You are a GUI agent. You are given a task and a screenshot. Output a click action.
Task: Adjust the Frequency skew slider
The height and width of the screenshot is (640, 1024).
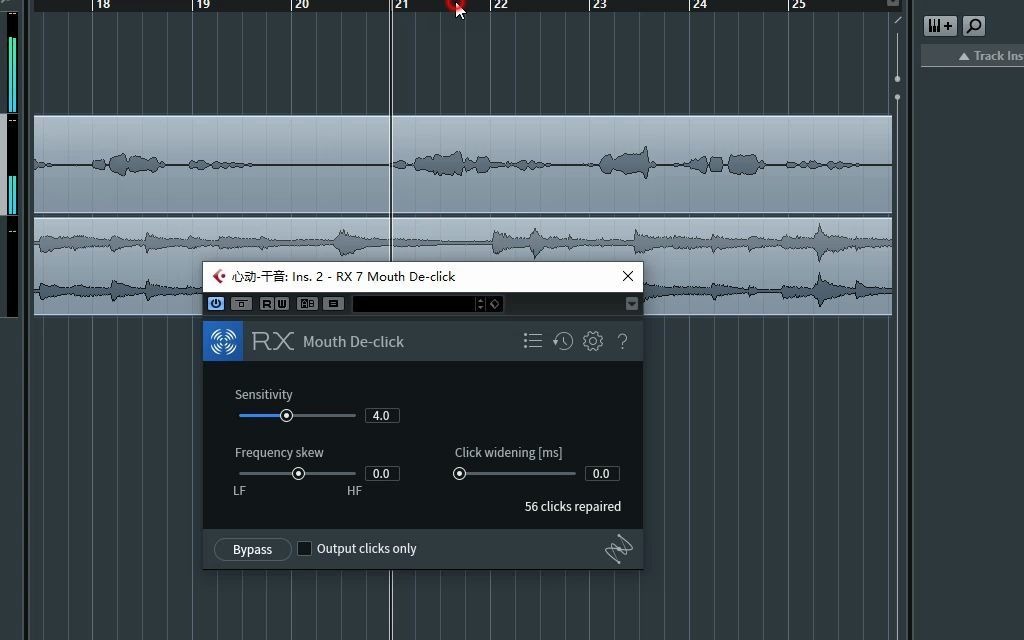(x=298, y=473)
